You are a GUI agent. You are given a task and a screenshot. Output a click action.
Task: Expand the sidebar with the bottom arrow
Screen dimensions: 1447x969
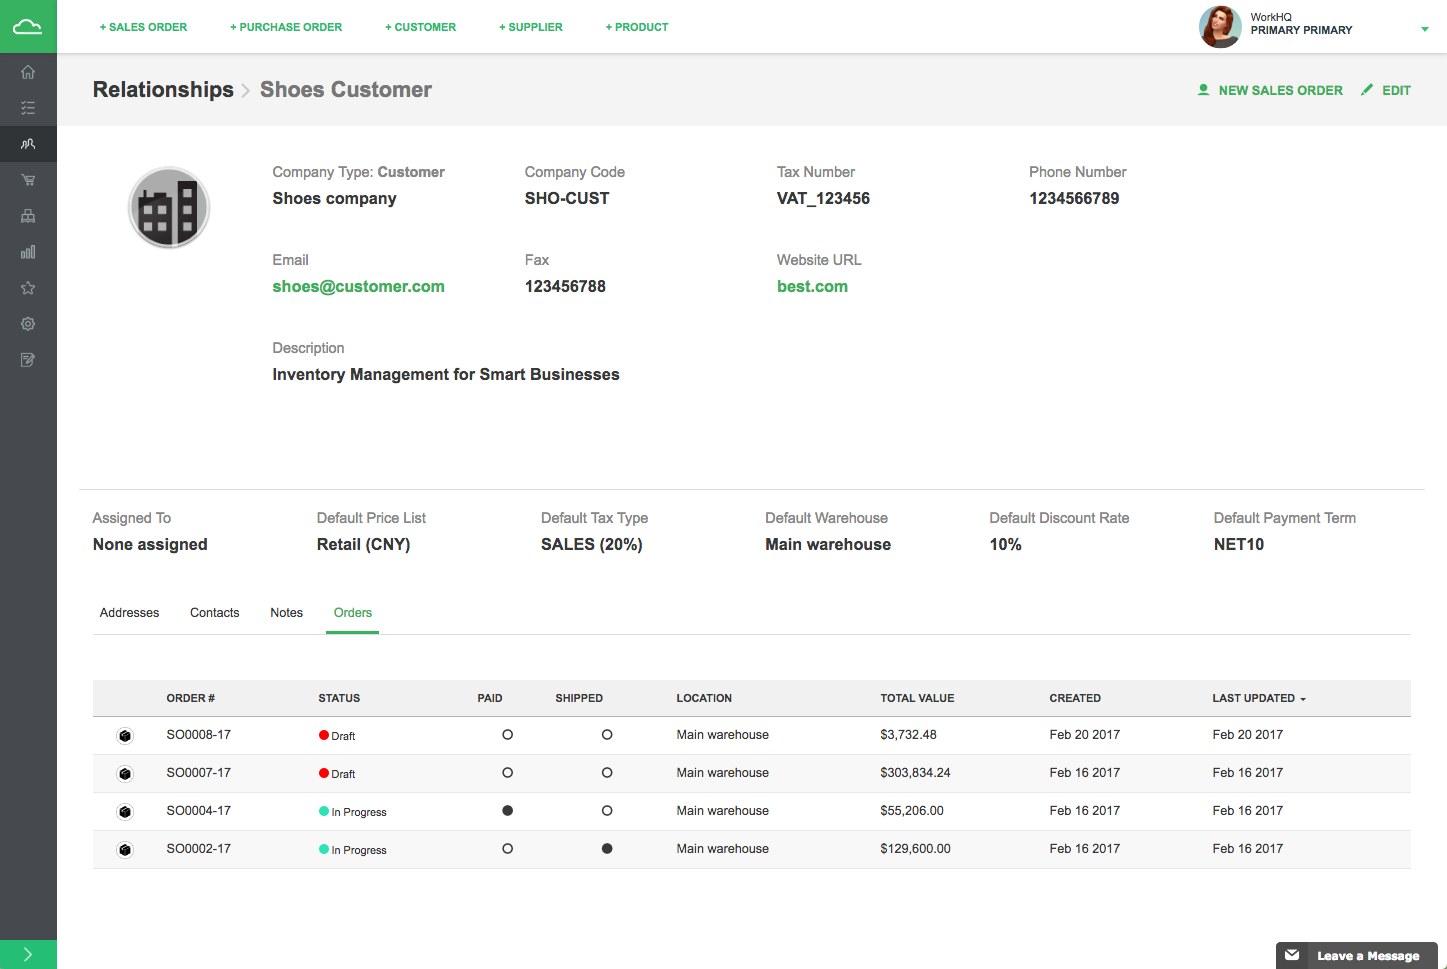point(28,954)
